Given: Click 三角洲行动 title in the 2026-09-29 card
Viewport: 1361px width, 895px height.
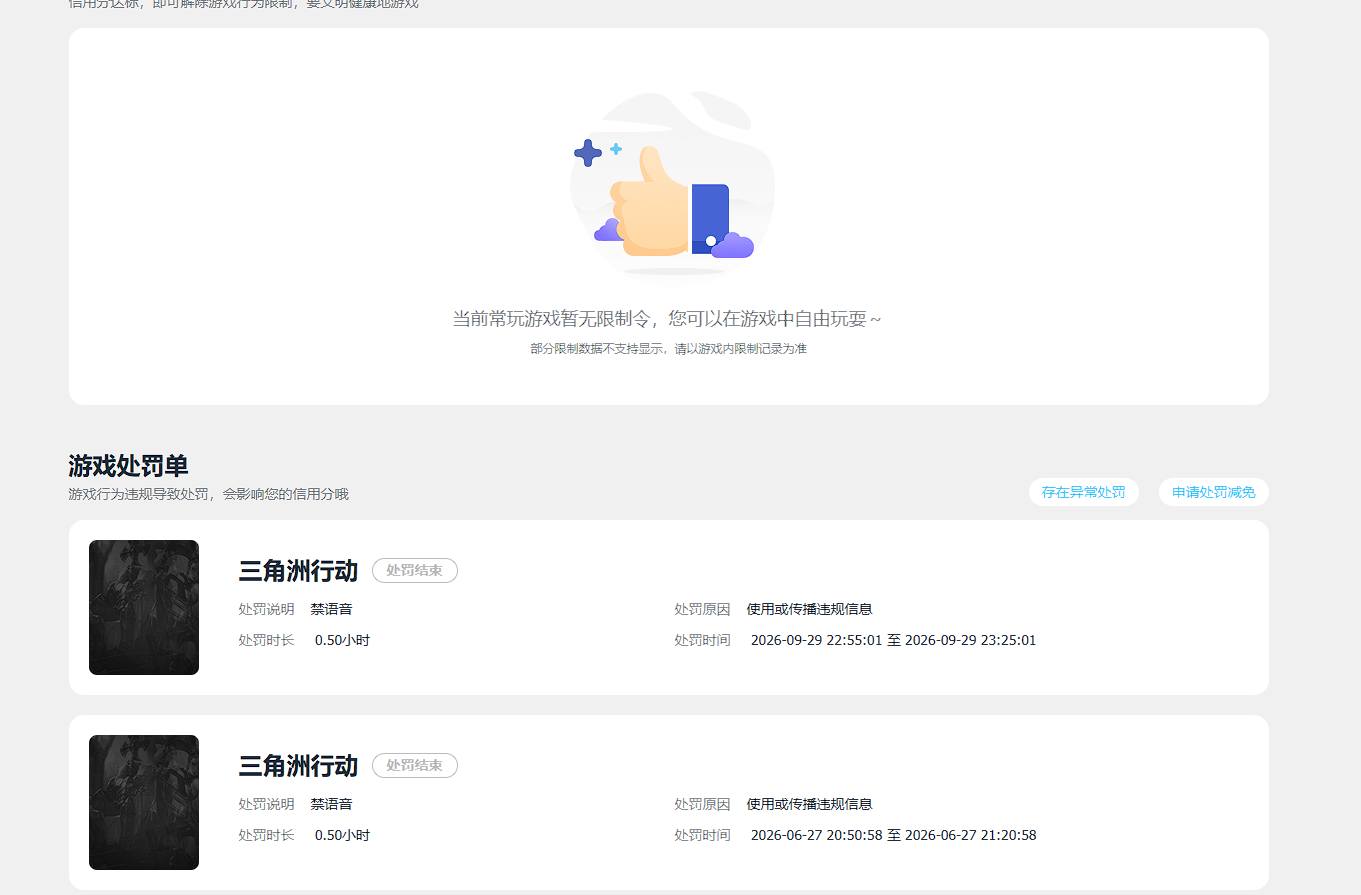Looking at the screenshot, I should (298, 571).
